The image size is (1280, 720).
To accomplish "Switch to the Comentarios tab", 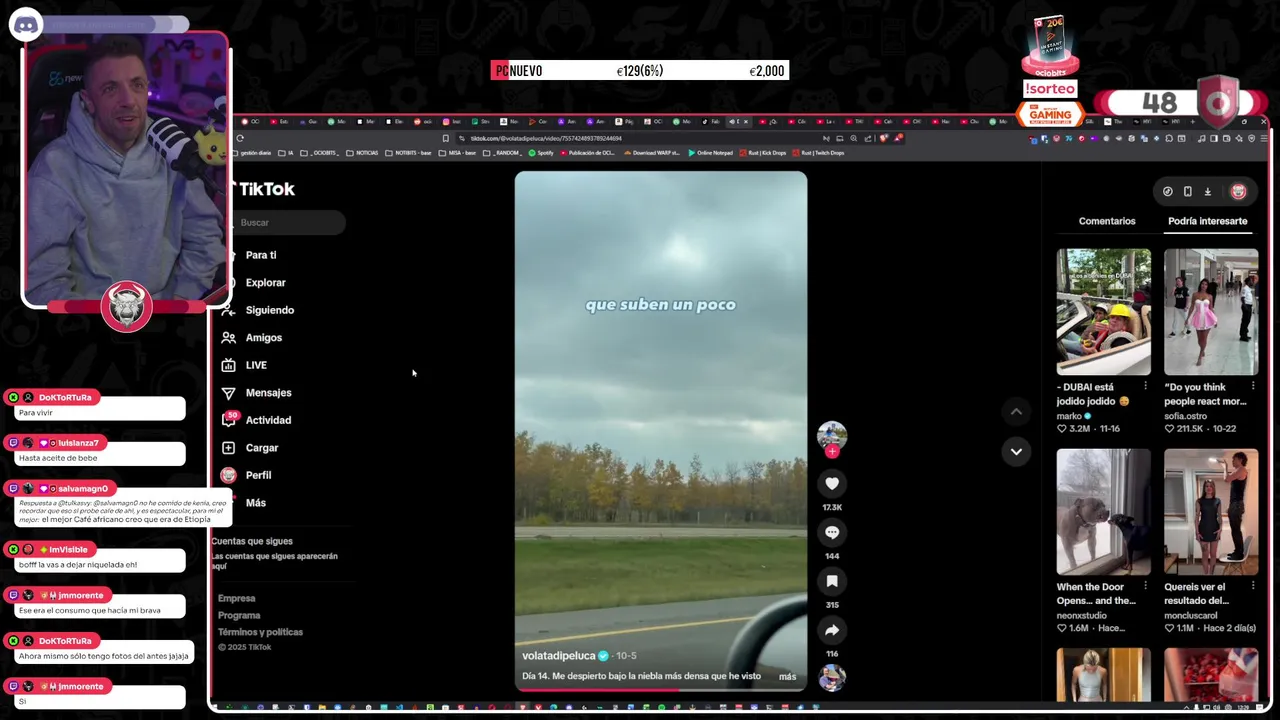I will pyautogui.click(x=1107, y=221).
